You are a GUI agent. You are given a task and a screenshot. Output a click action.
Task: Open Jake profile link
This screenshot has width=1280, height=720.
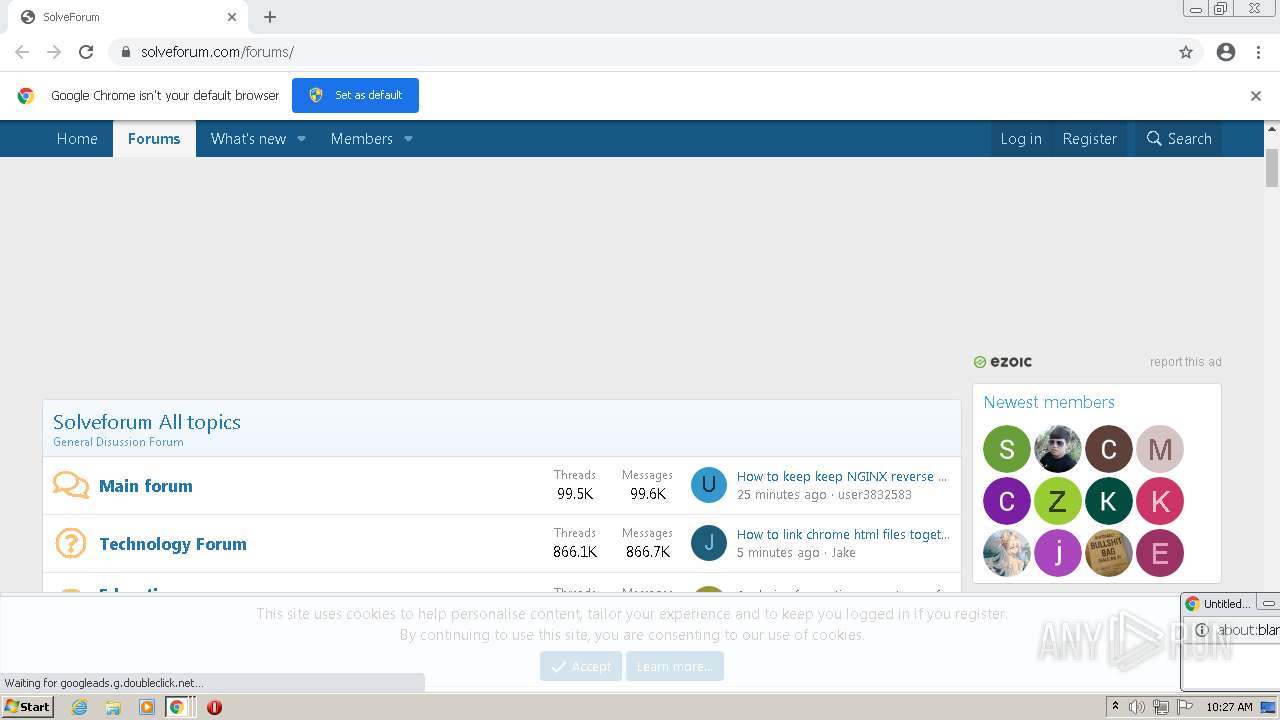coord(844,552)
